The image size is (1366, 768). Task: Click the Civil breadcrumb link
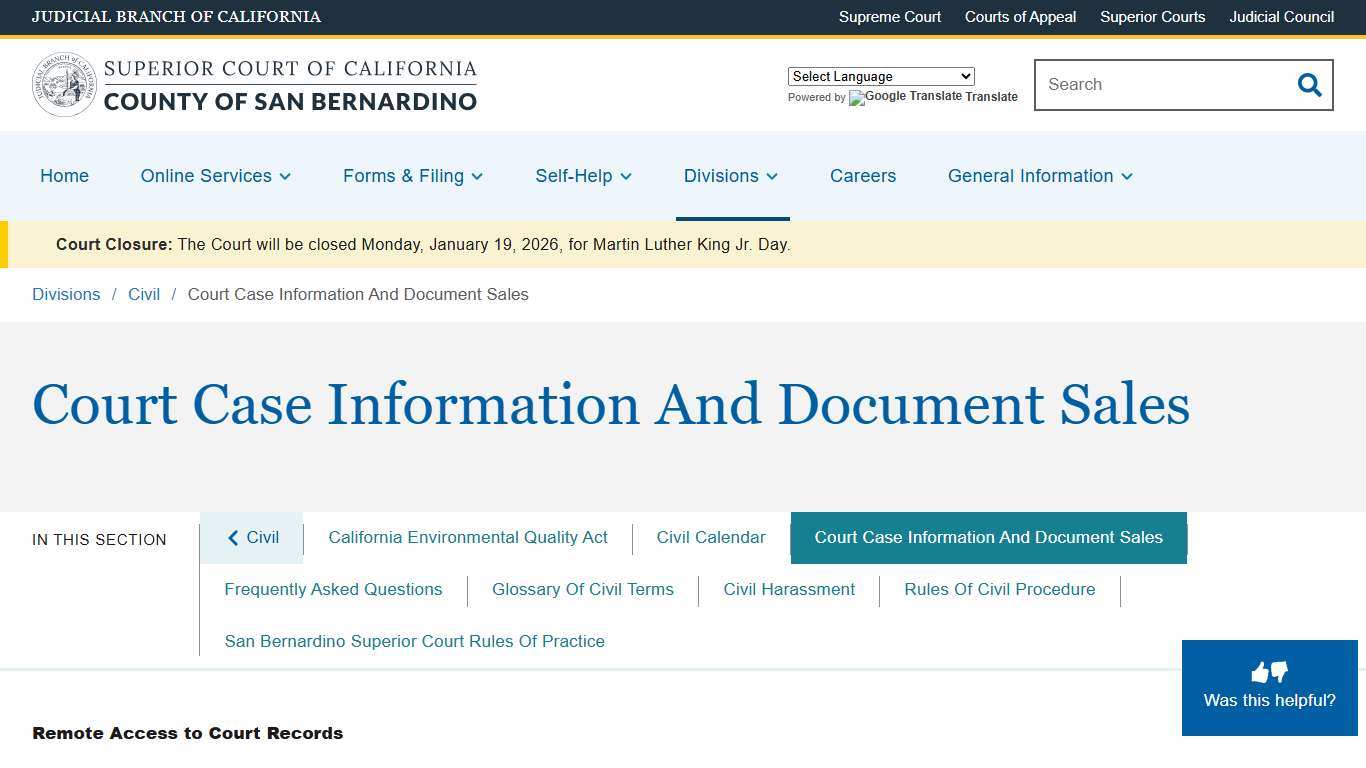coord(144,294)
